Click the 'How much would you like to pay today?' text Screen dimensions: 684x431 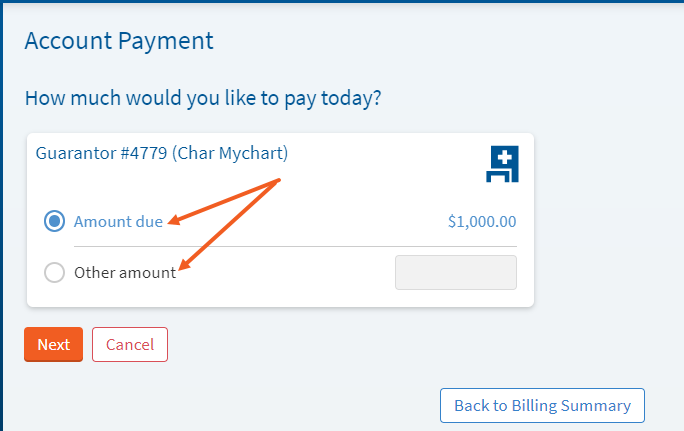[x=204, y=99]
